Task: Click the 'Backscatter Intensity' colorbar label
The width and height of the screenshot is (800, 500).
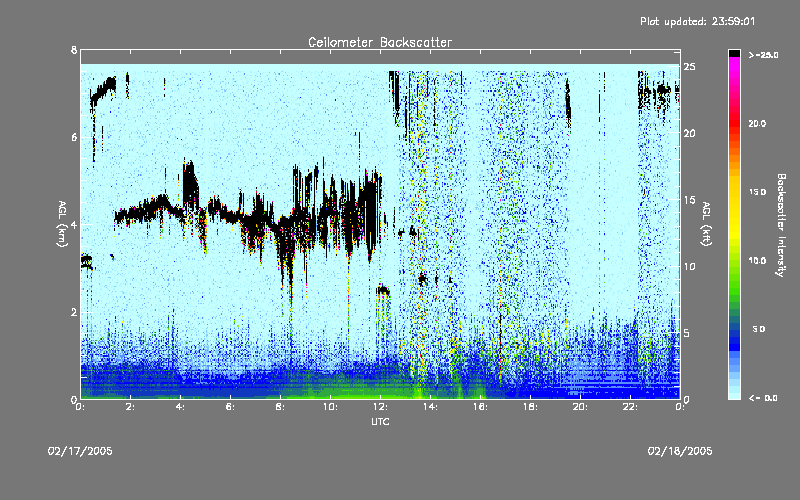Action: click(x=781, y=225)
